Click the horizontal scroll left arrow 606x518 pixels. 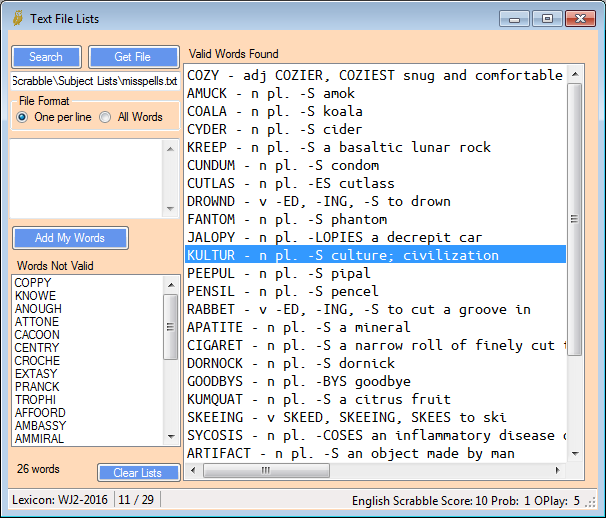193,470
